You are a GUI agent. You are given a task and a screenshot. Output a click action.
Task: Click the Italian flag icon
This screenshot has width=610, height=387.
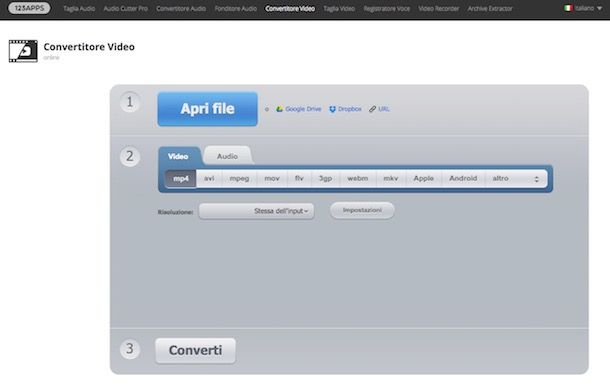click(x=568, y=8)
